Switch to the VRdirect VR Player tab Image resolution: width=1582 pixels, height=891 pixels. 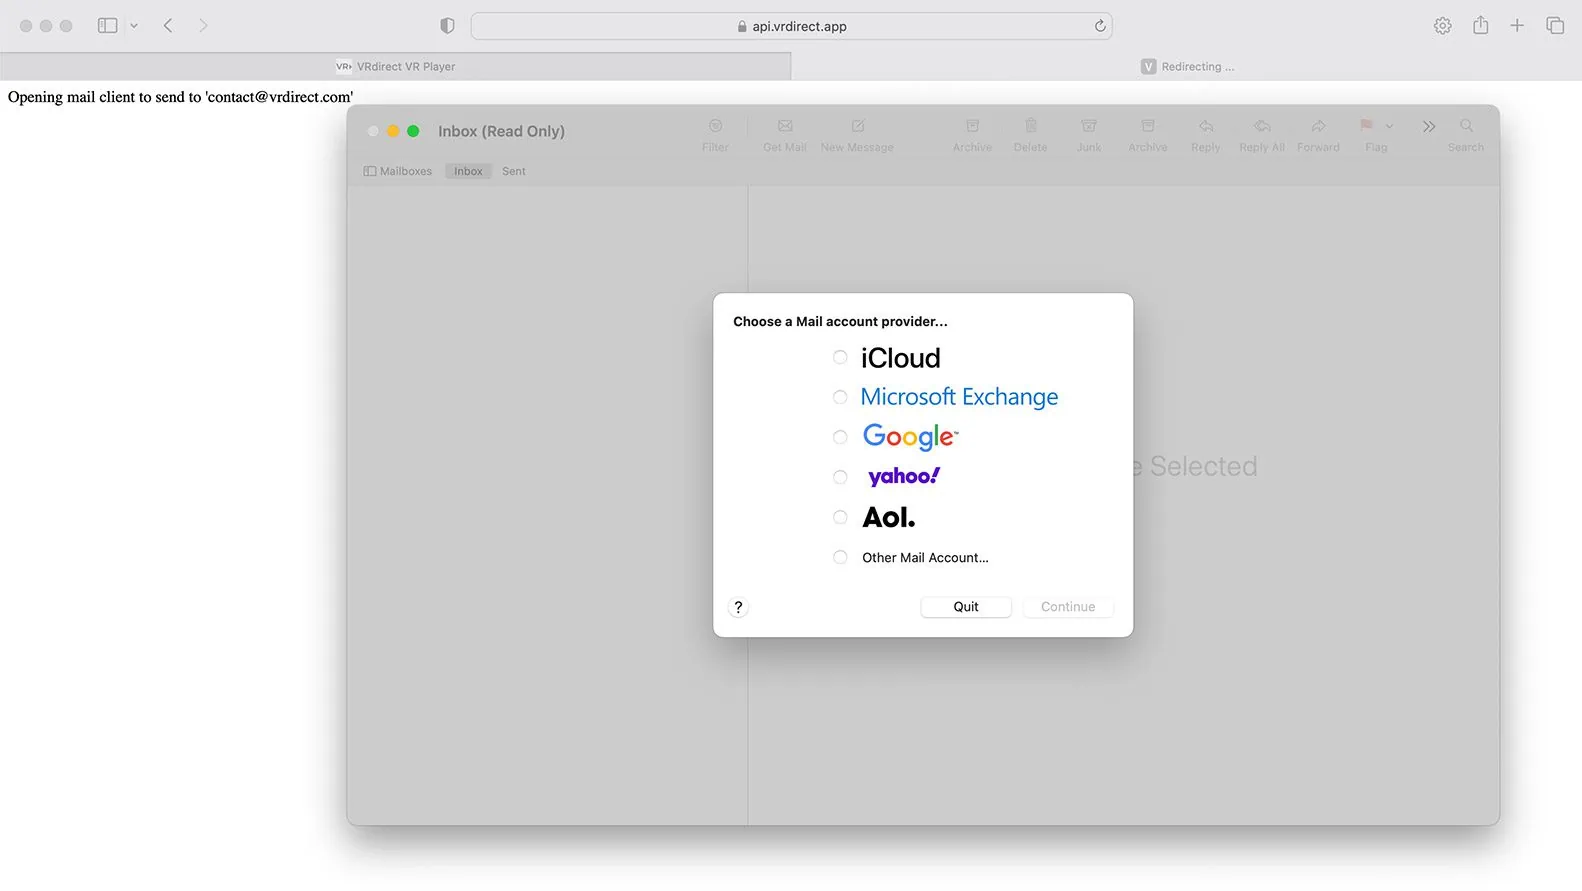(x=396, y=67)
